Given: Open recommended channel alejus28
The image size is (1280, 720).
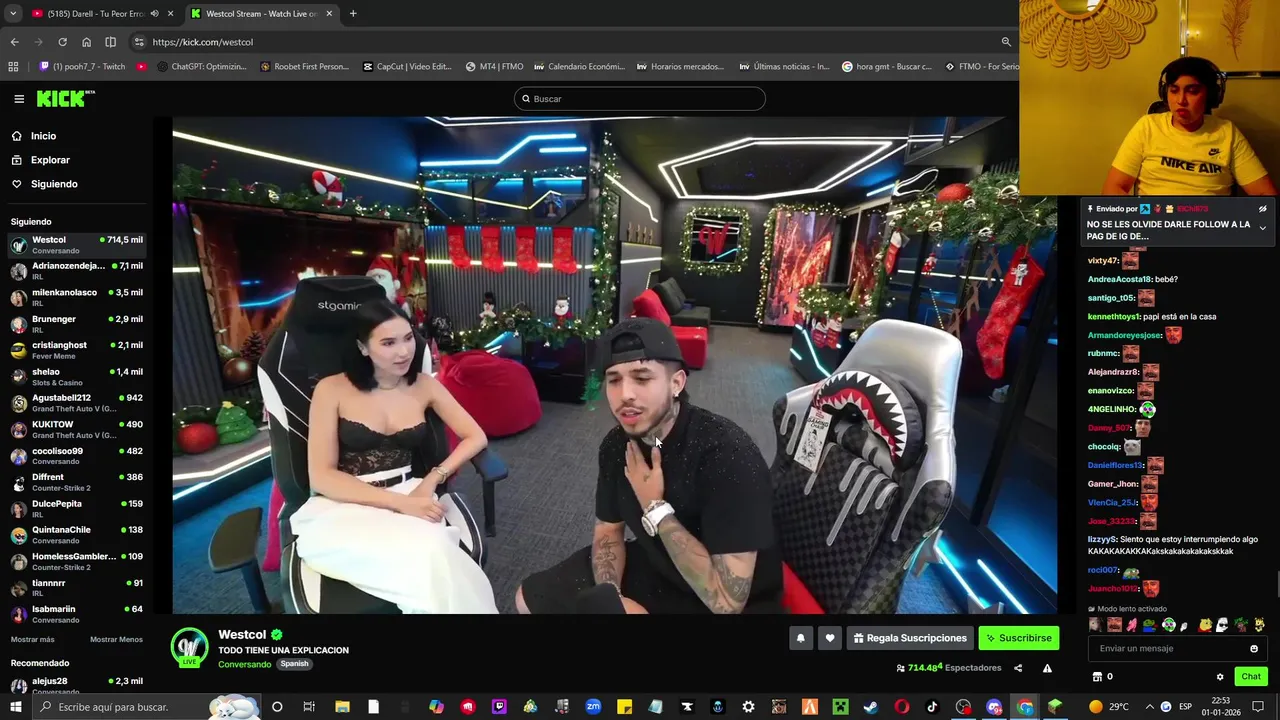Looking at the screenshot, I should click(76, 686).
